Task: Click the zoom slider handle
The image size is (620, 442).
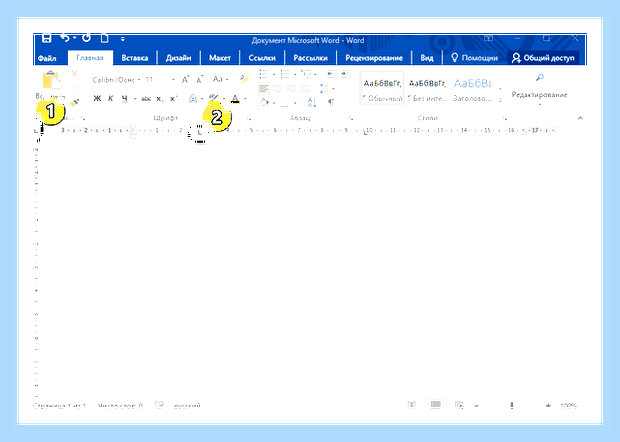Action: tap(512, 405)
